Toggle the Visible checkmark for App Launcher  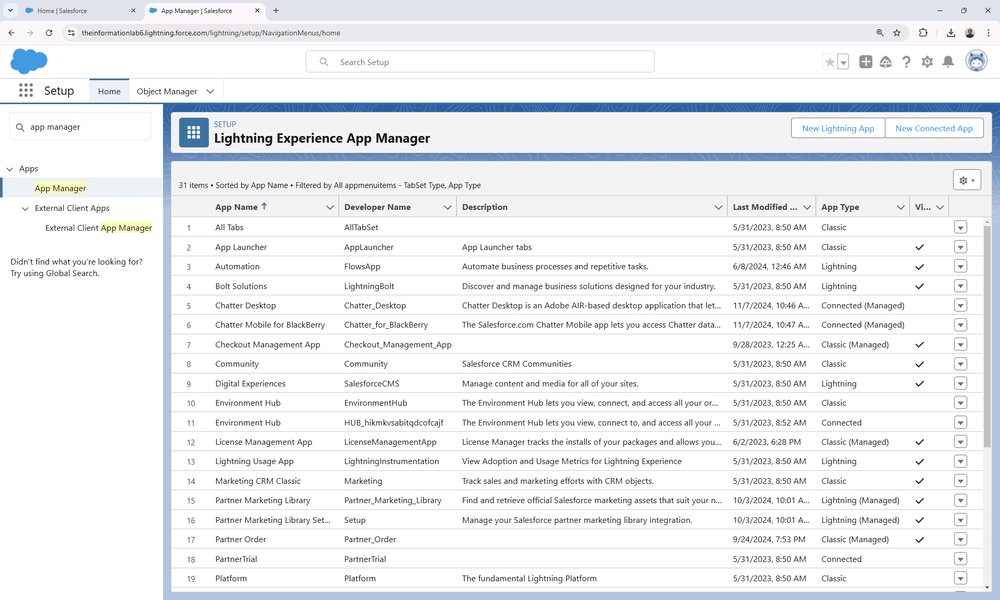[918, 247]
